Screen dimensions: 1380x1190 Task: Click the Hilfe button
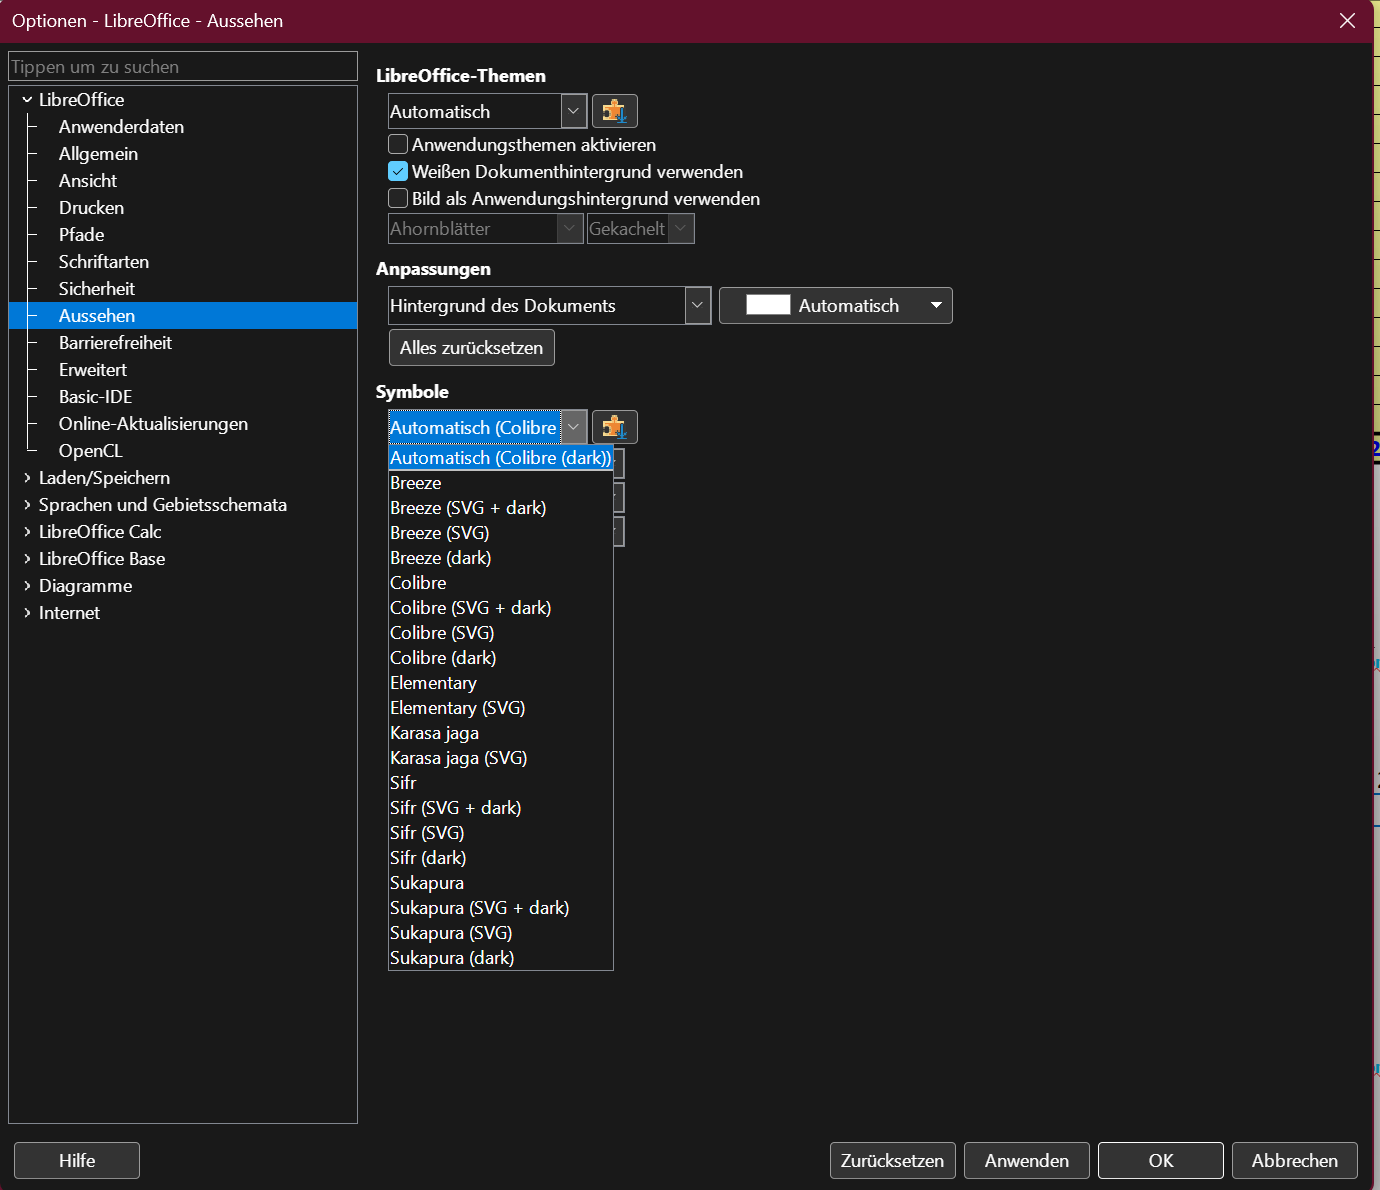(x=77, y=1160)
